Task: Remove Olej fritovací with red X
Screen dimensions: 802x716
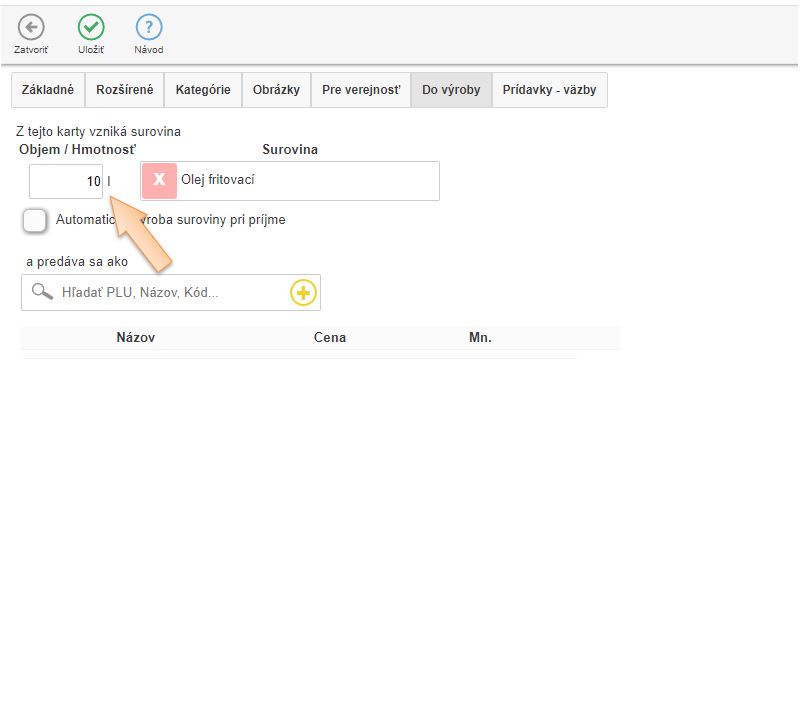Action: (x=159, y=180)
